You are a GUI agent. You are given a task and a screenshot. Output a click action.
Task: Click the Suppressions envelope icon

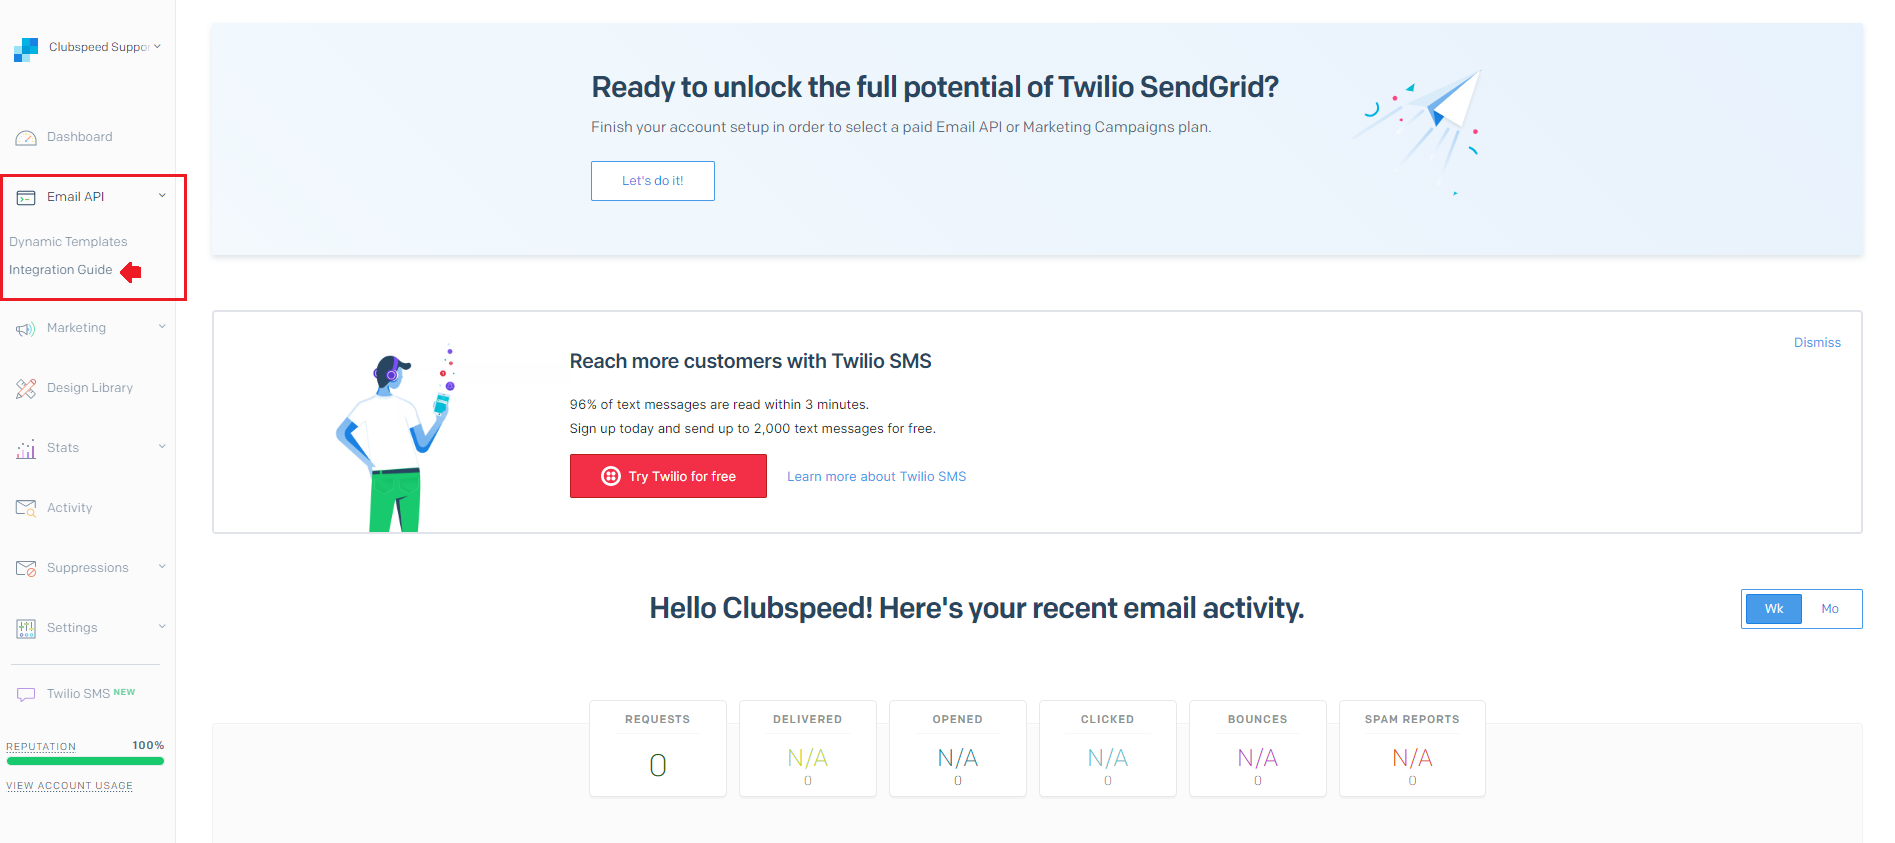(x=26, y=568)
